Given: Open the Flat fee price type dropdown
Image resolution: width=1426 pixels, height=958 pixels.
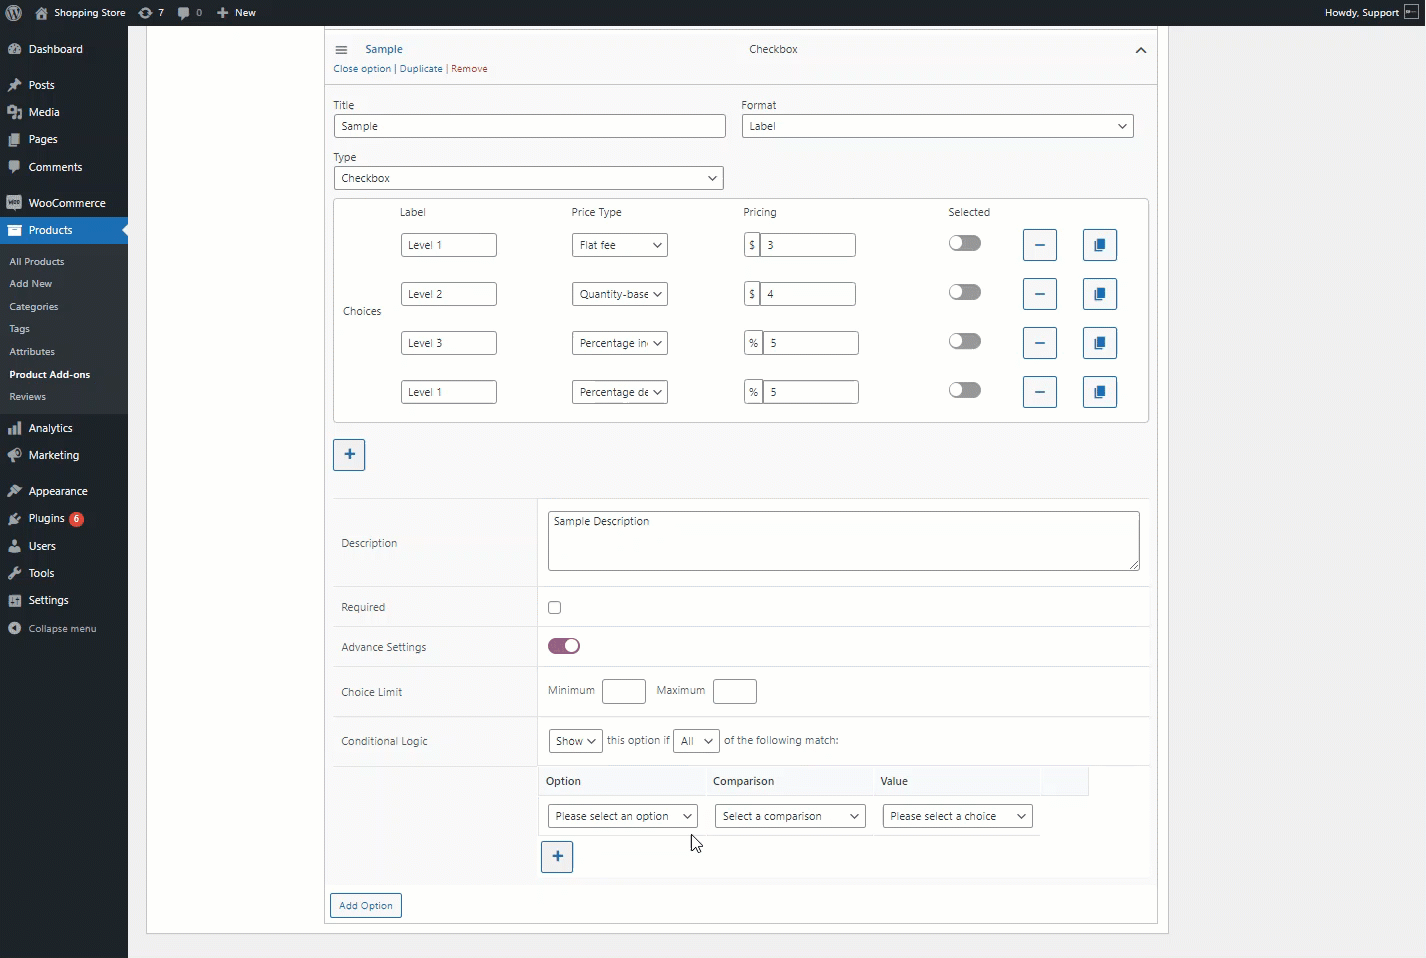Looking at the screenshot, I should coord(620,245).
